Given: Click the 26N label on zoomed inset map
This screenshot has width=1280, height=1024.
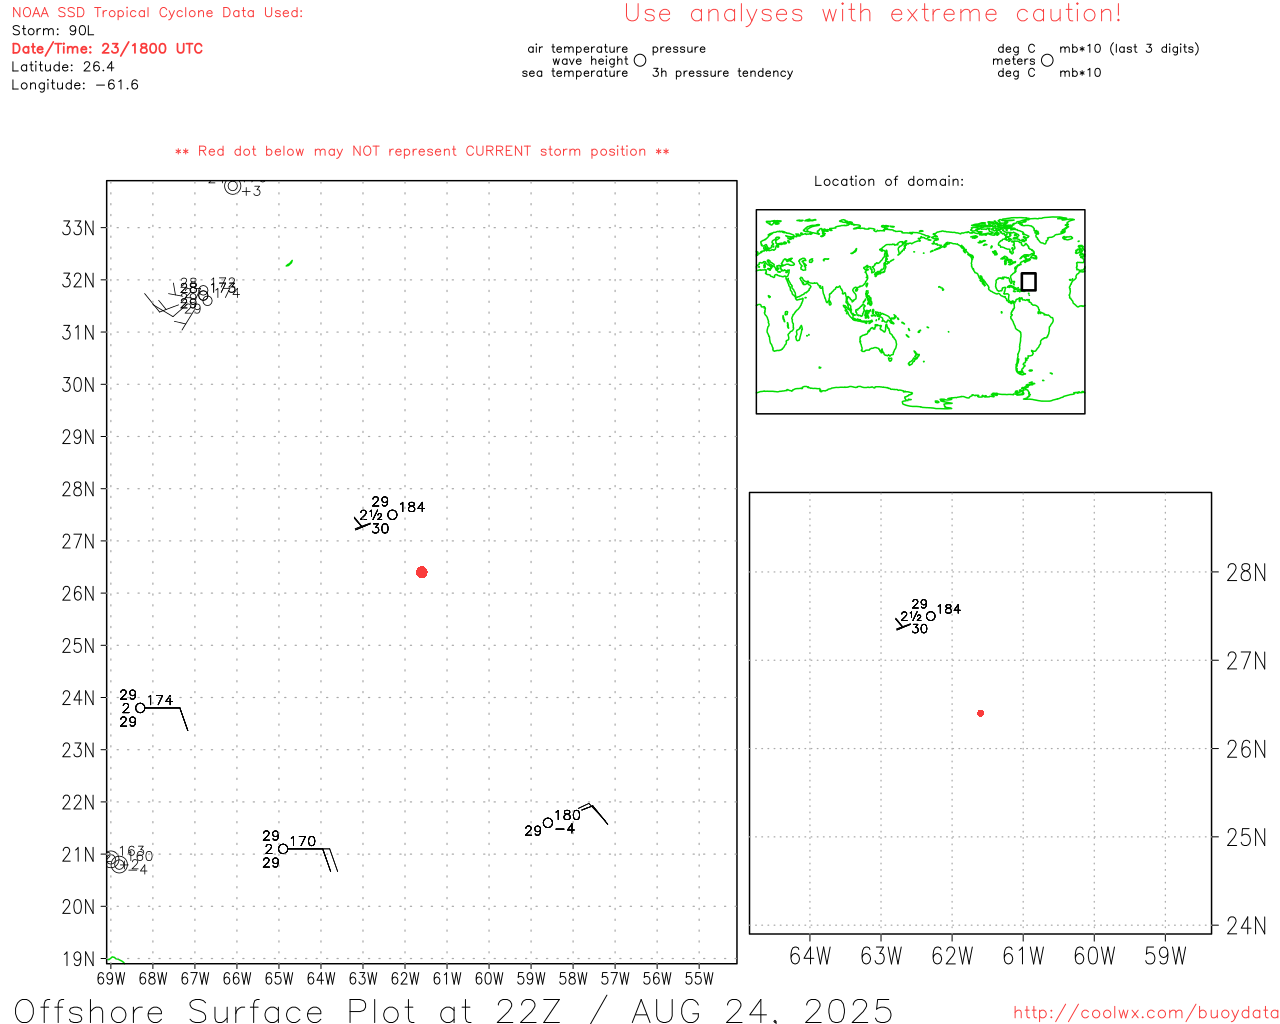Looking at the screenshot, I should point(1246,749).
